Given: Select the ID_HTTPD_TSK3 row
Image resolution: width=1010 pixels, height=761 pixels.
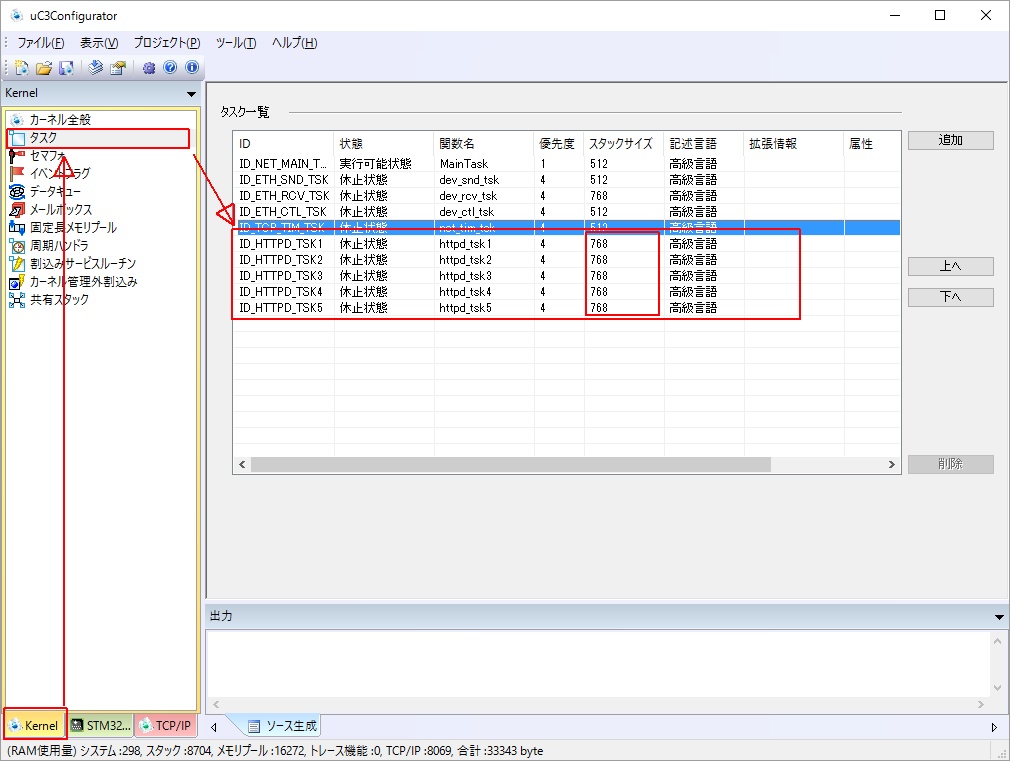Looking at the screenshot, I should 281,276.
